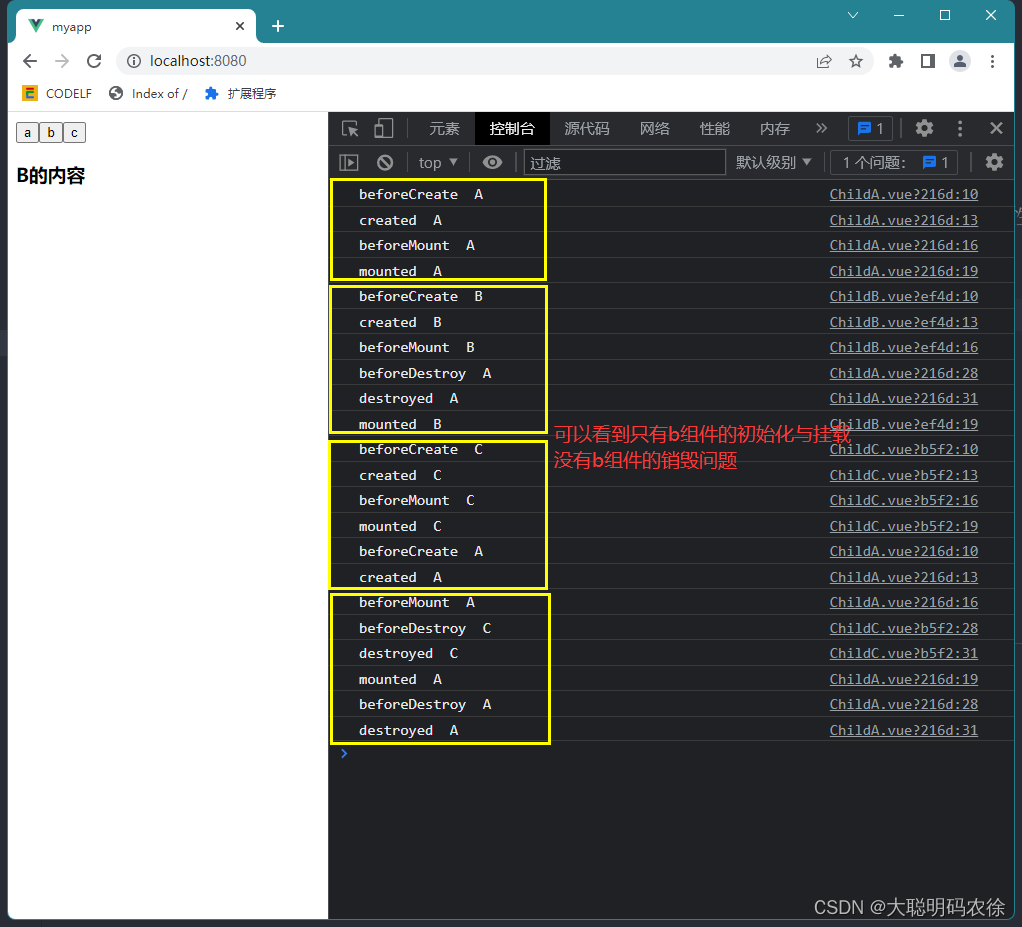Open ChildB.vue?ef4d:19 source link

[903, 423]
